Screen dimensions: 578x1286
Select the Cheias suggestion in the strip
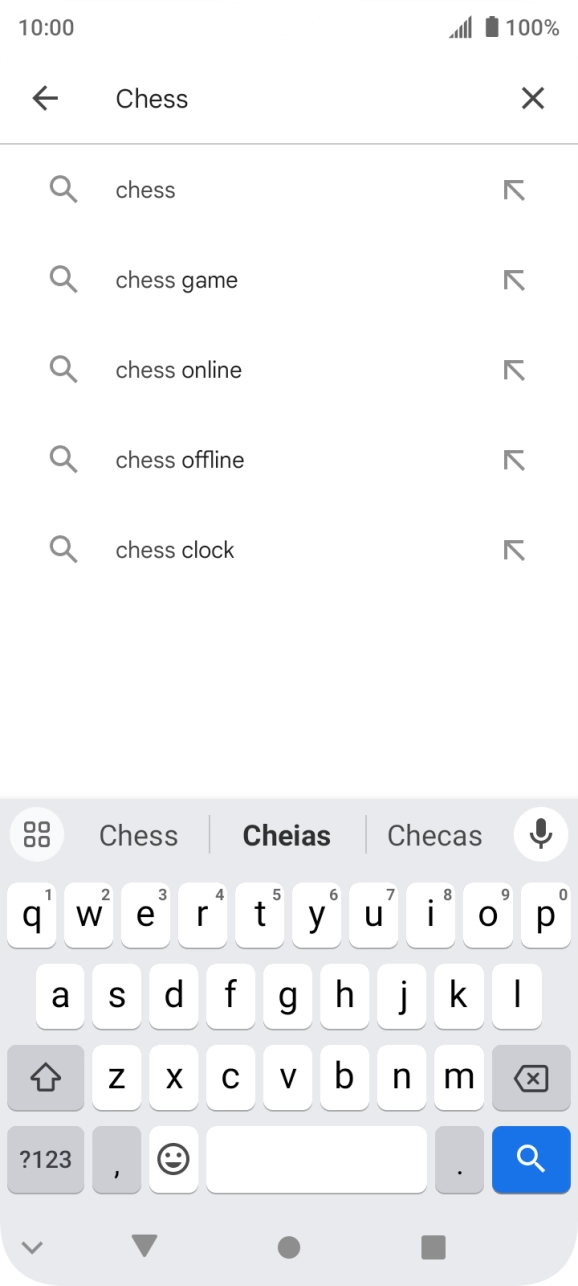pos(286,834)
